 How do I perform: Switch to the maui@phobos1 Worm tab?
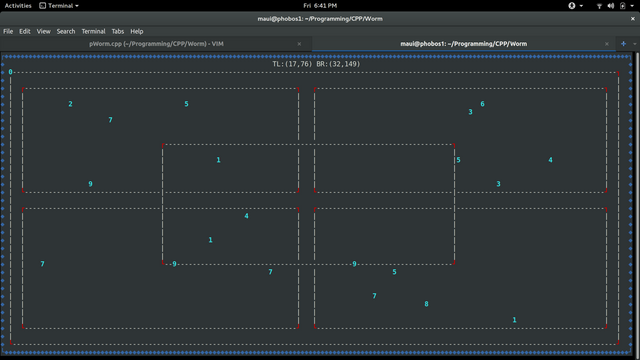tap(463, 44)
